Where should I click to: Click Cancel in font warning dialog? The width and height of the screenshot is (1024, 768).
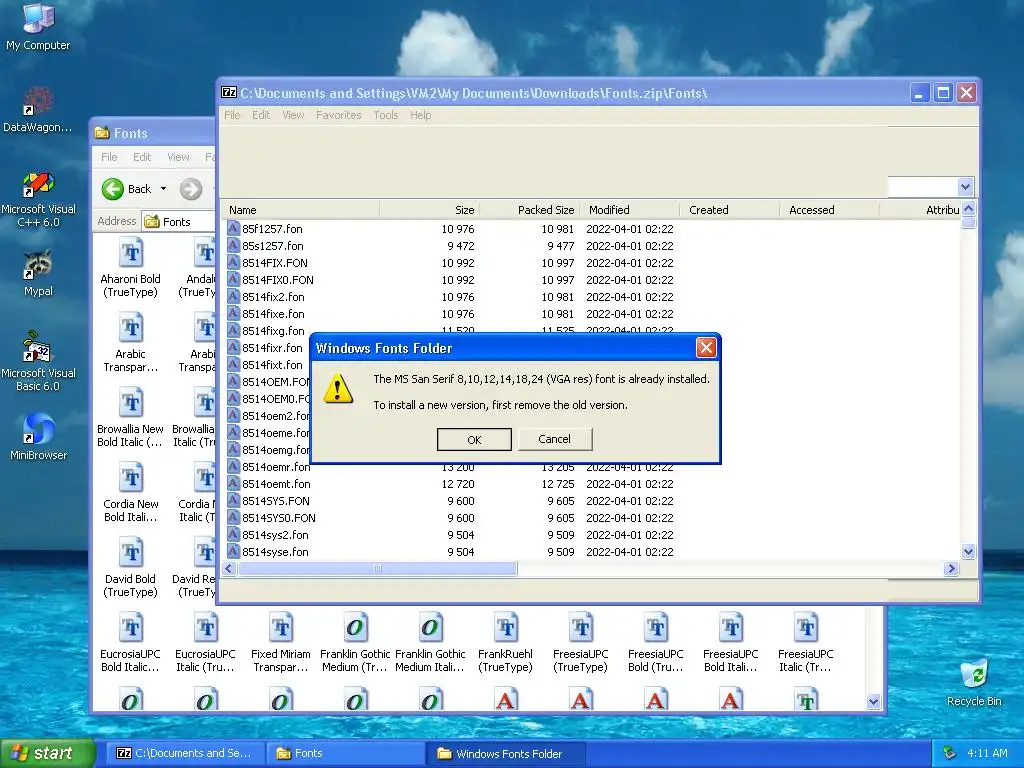tap(554, 439)
